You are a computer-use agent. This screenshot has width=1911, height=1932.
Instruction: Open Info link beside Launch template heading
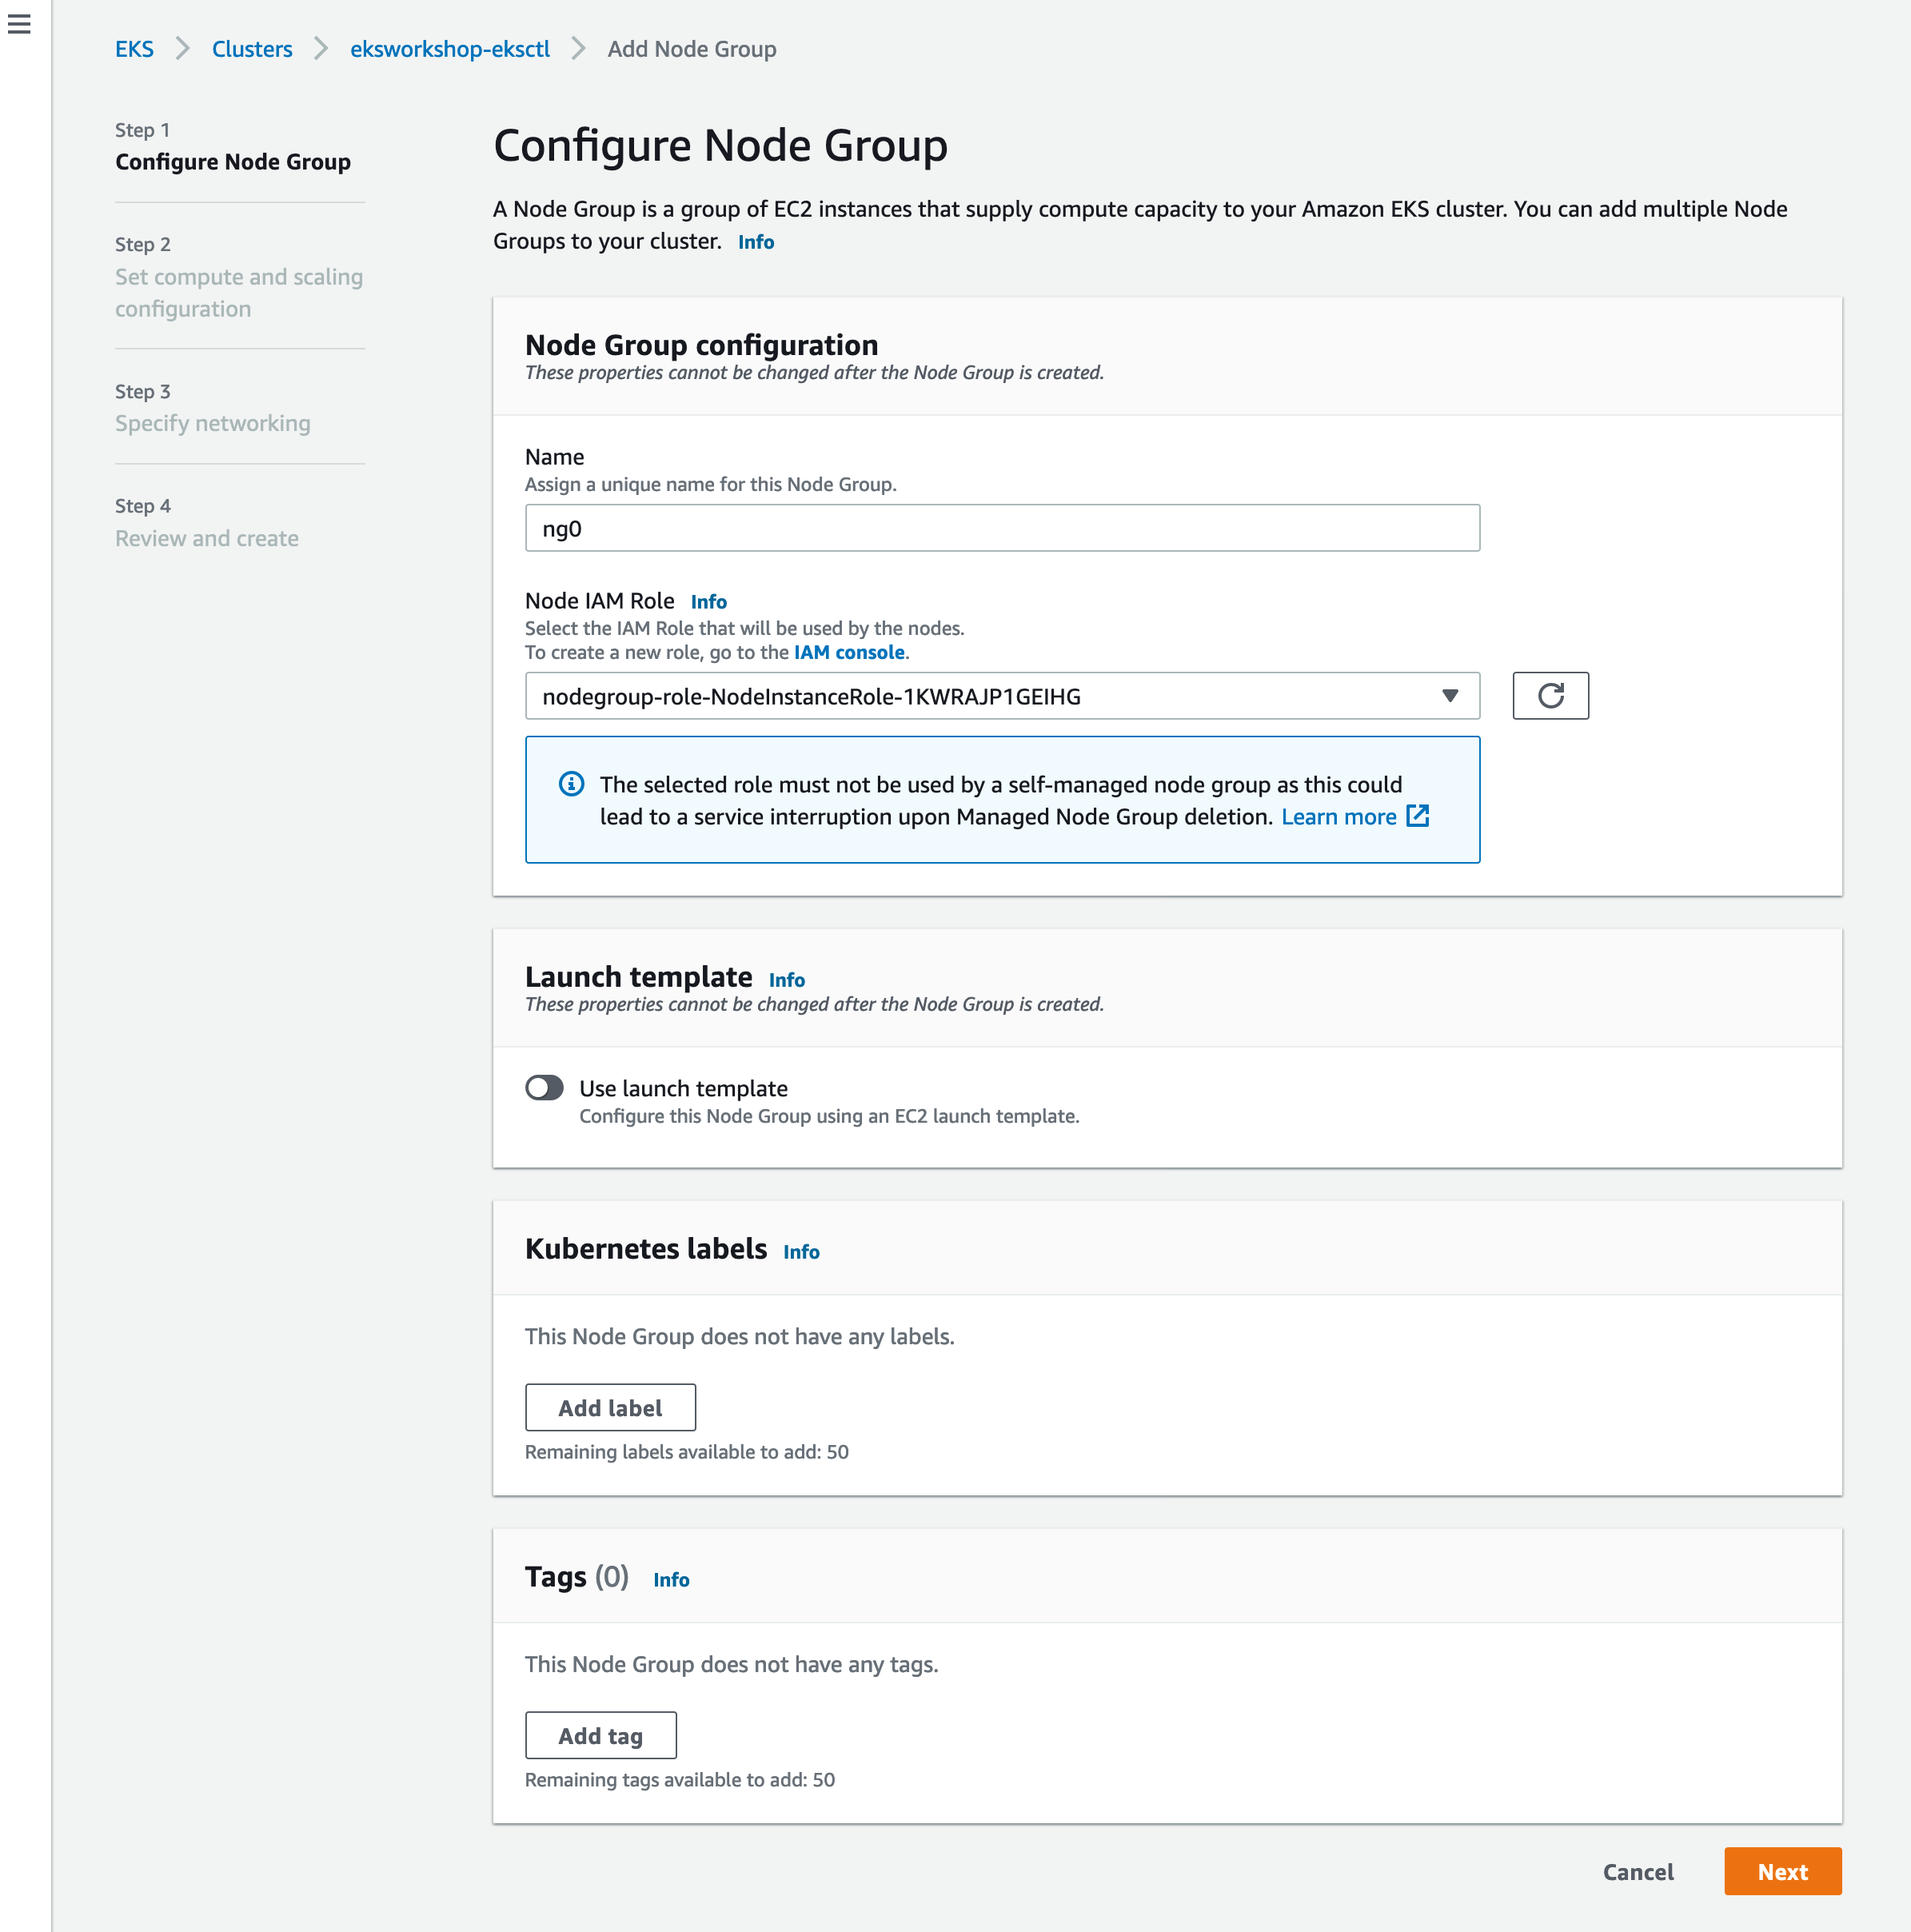point(786,980)
